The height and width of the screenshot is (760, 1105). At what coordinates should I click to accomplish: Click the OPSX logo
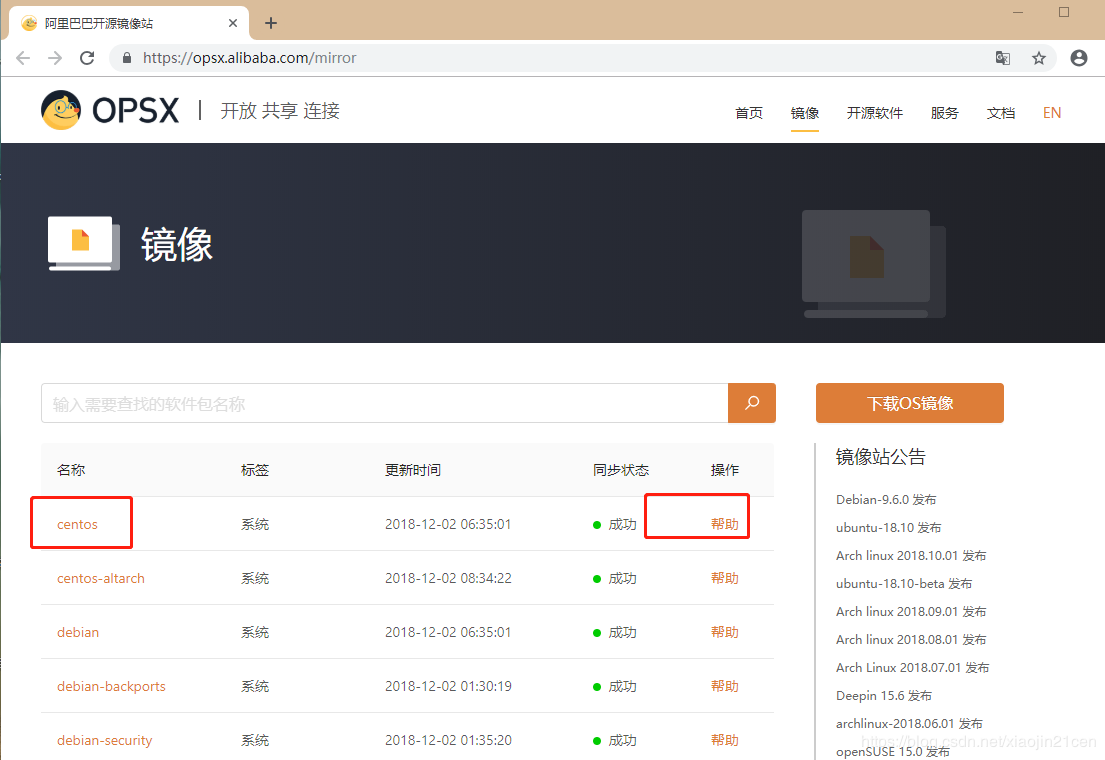click(x=110, y=110)
